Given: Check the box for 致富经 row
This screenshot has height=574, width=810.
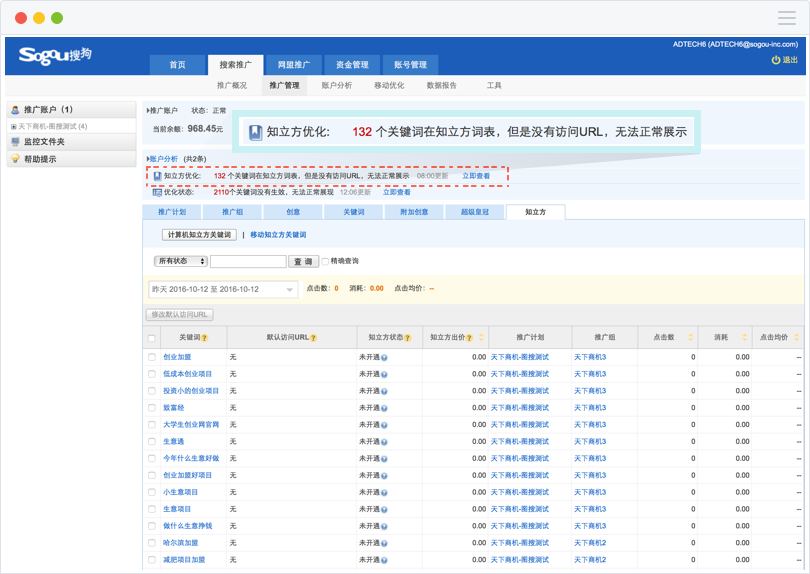Looking at the screenshot, I should tap(151, 408).
